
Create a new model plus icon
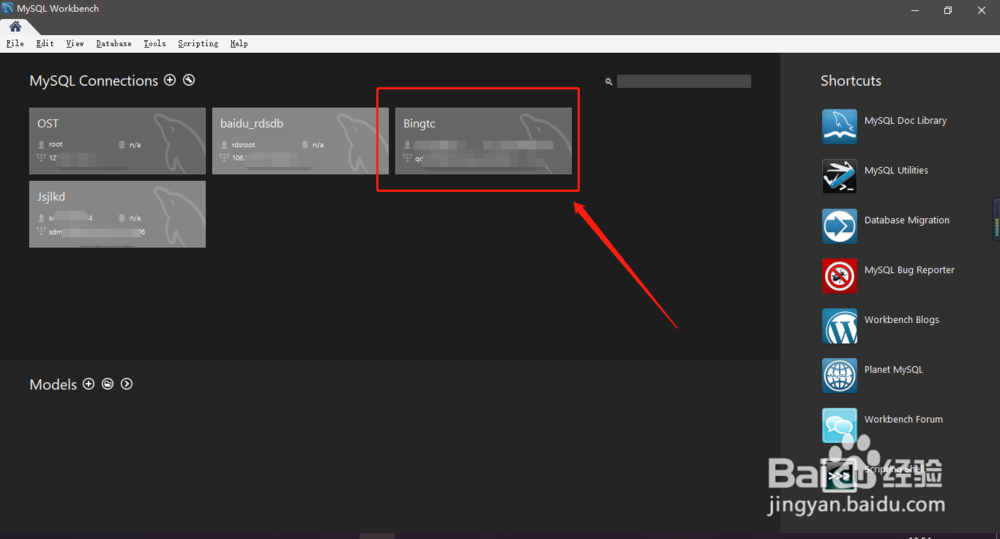click(89, 384)
